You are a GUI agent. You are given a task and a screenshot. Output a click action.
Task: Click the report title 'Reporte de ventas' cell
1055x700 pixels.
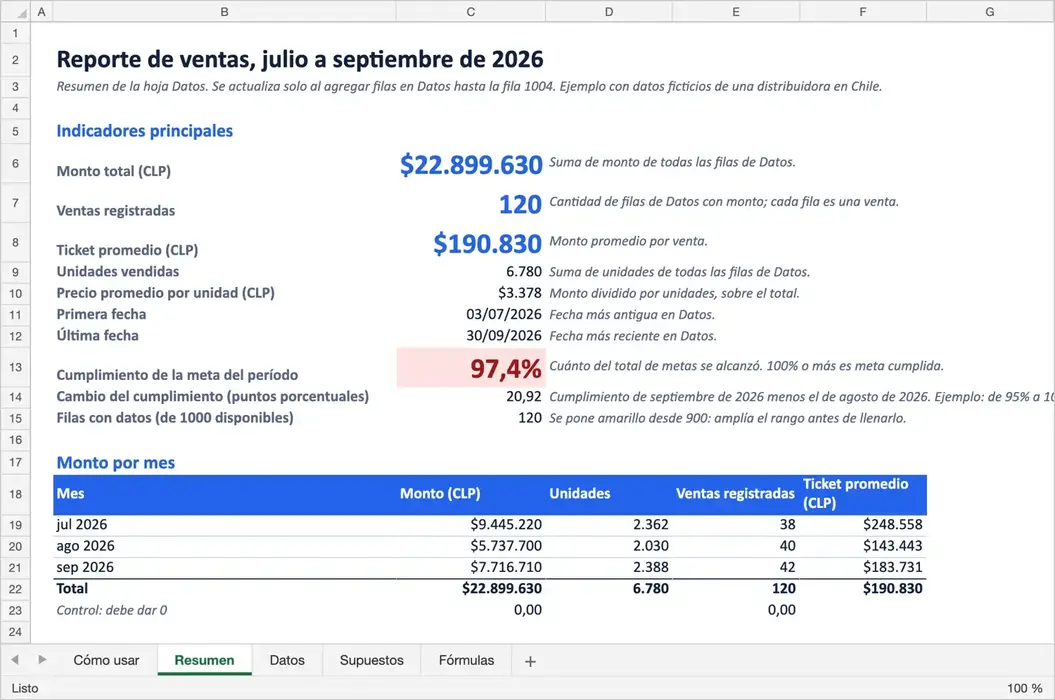point(299,59)
